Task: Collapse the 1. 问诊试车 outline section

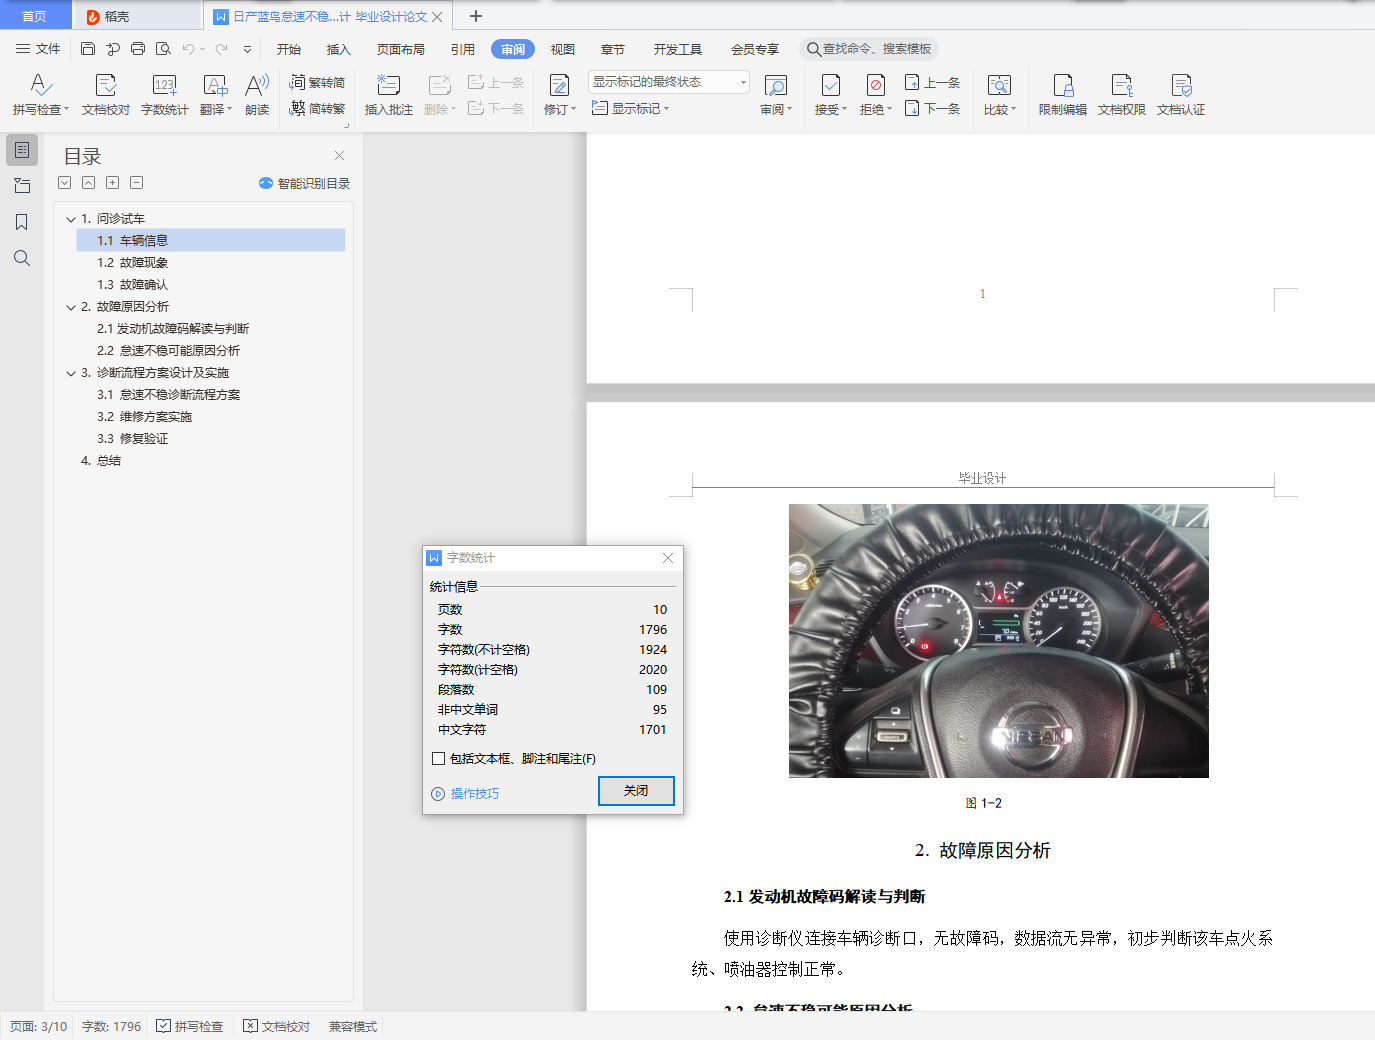Action: [x=71, y=219]
